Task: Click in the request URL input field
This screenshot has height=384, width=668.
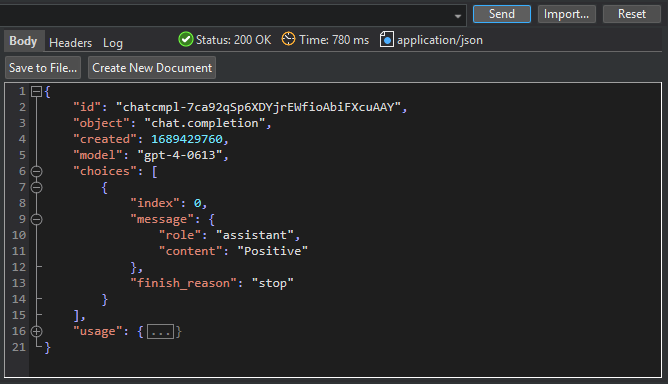Action: point(226,16)
